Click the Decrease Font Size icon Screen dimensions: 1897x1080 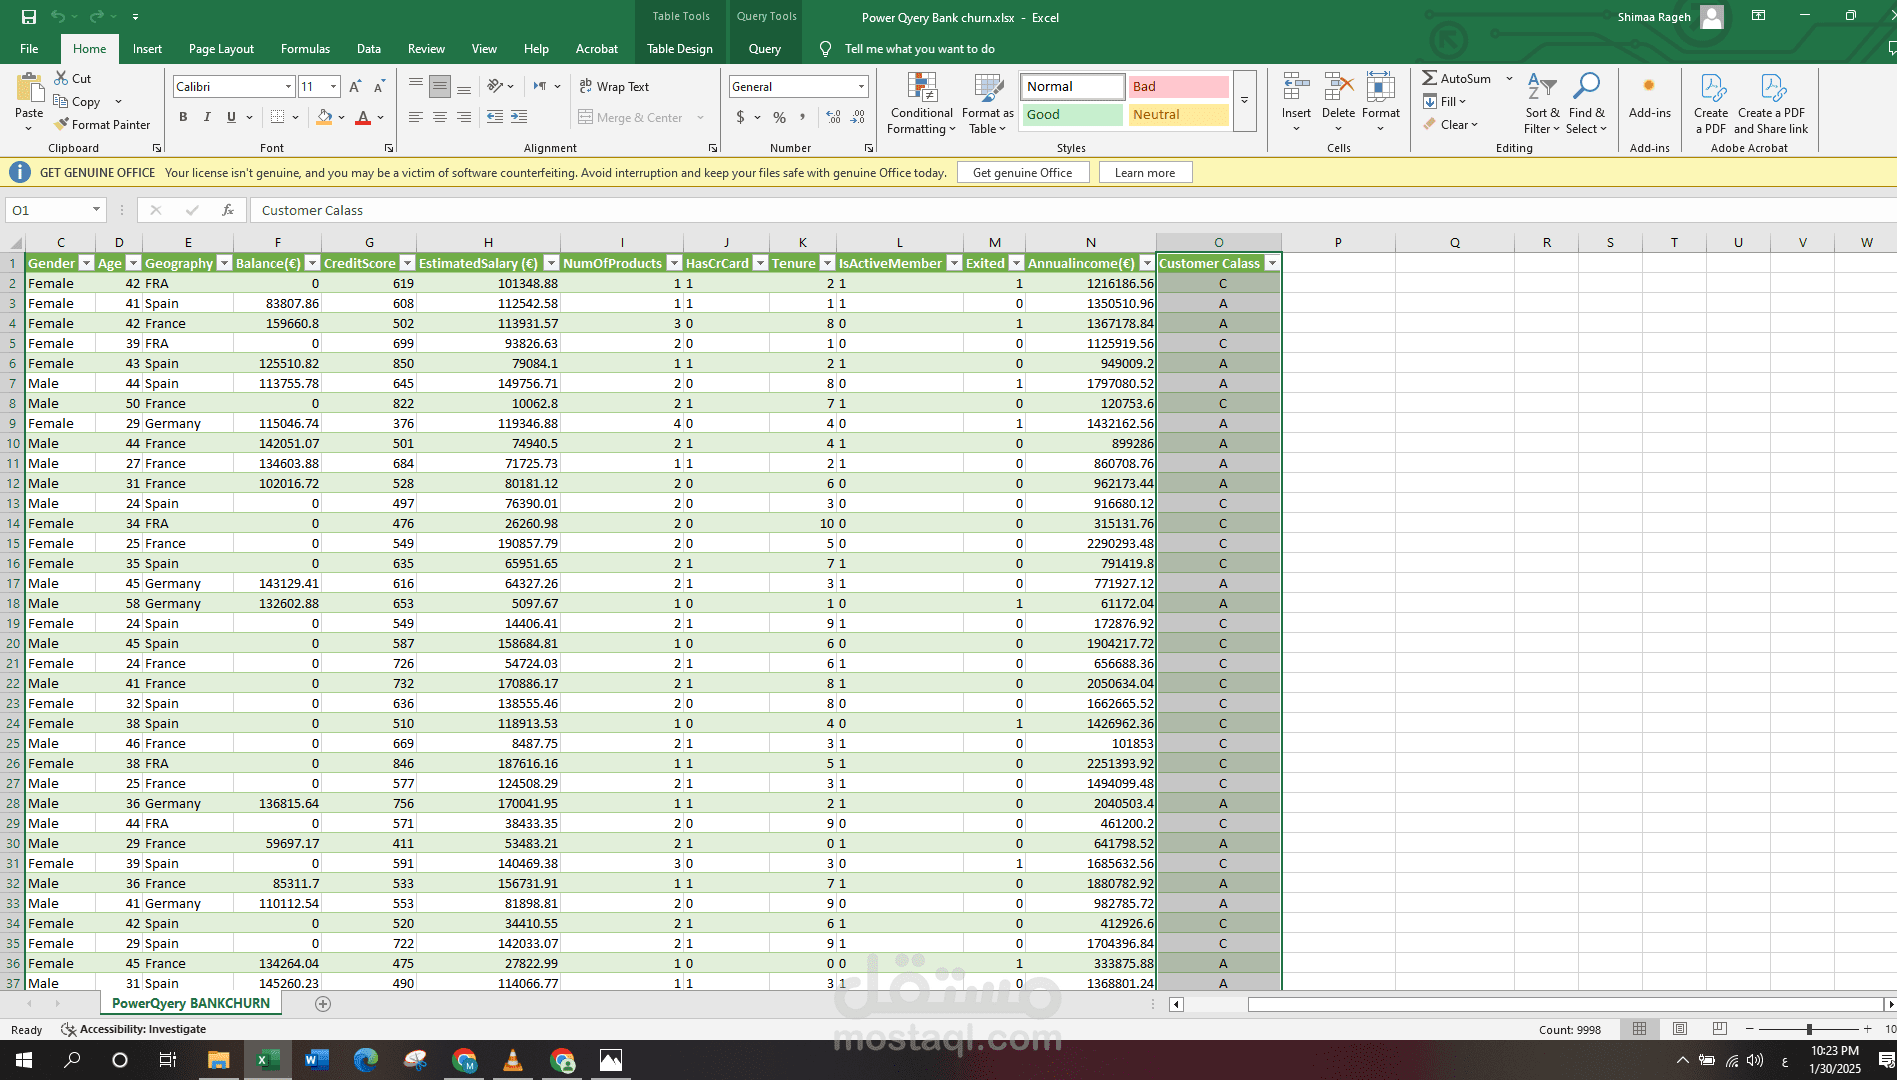[379, 87]
